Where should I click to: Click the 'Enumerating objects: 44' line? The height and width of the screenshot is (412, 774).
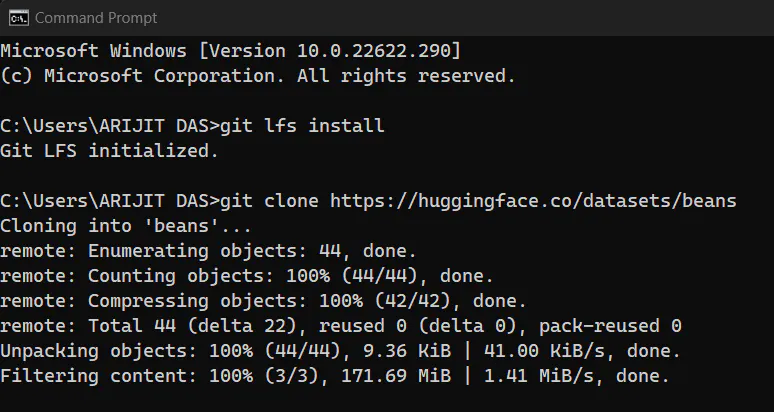(208, 251)
